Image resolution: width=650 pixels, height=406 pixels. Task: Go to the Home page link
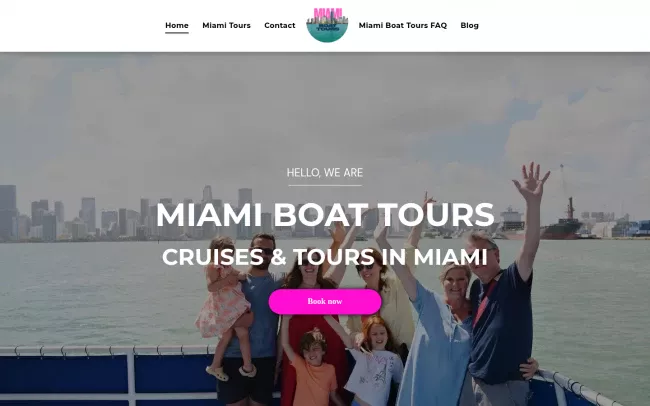pos(177,25)
